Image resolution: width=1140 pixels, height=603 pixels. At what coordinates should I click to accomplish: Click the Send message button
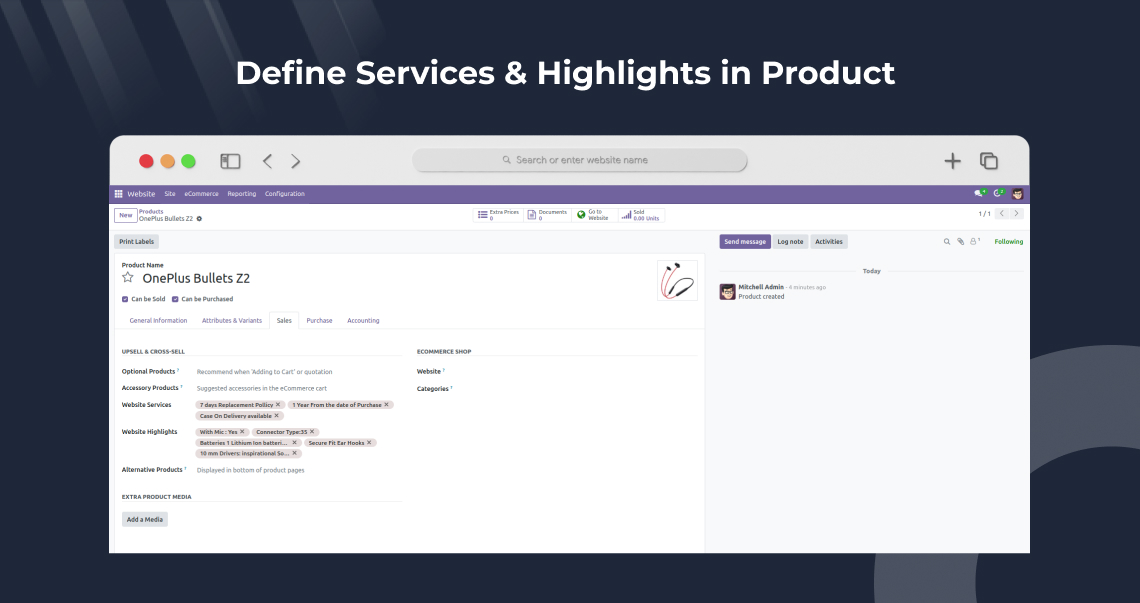click(744, 241)
